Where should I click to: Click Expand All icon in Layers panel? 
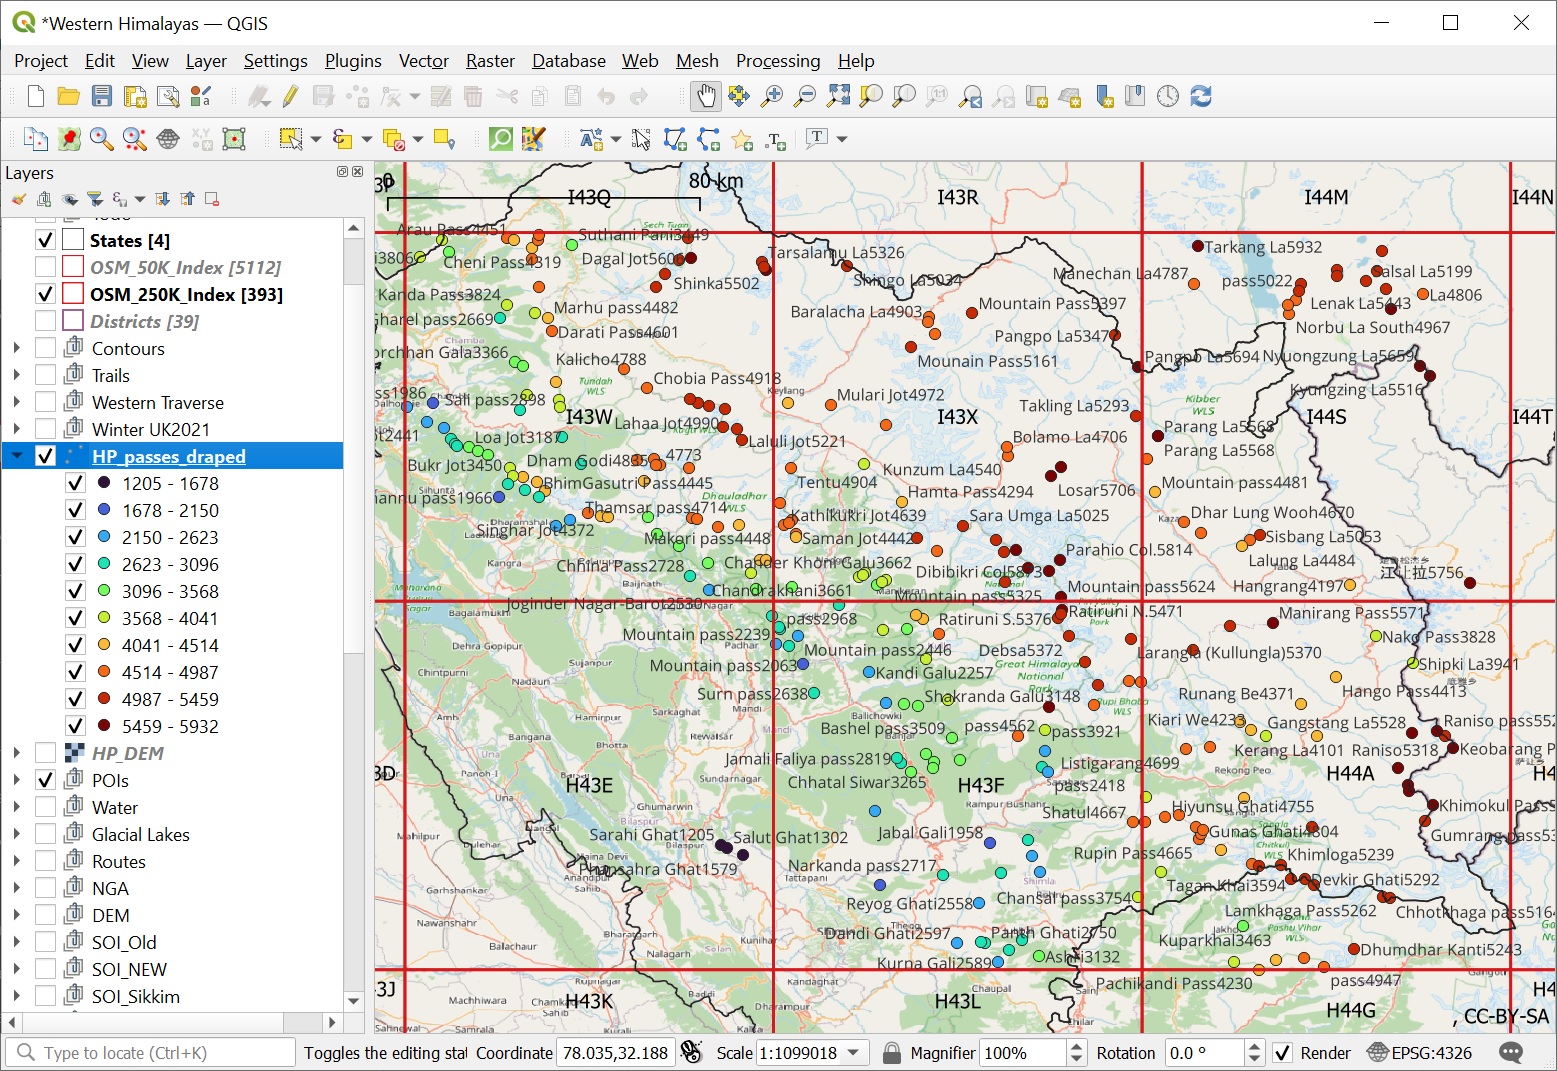pos(163,199)
